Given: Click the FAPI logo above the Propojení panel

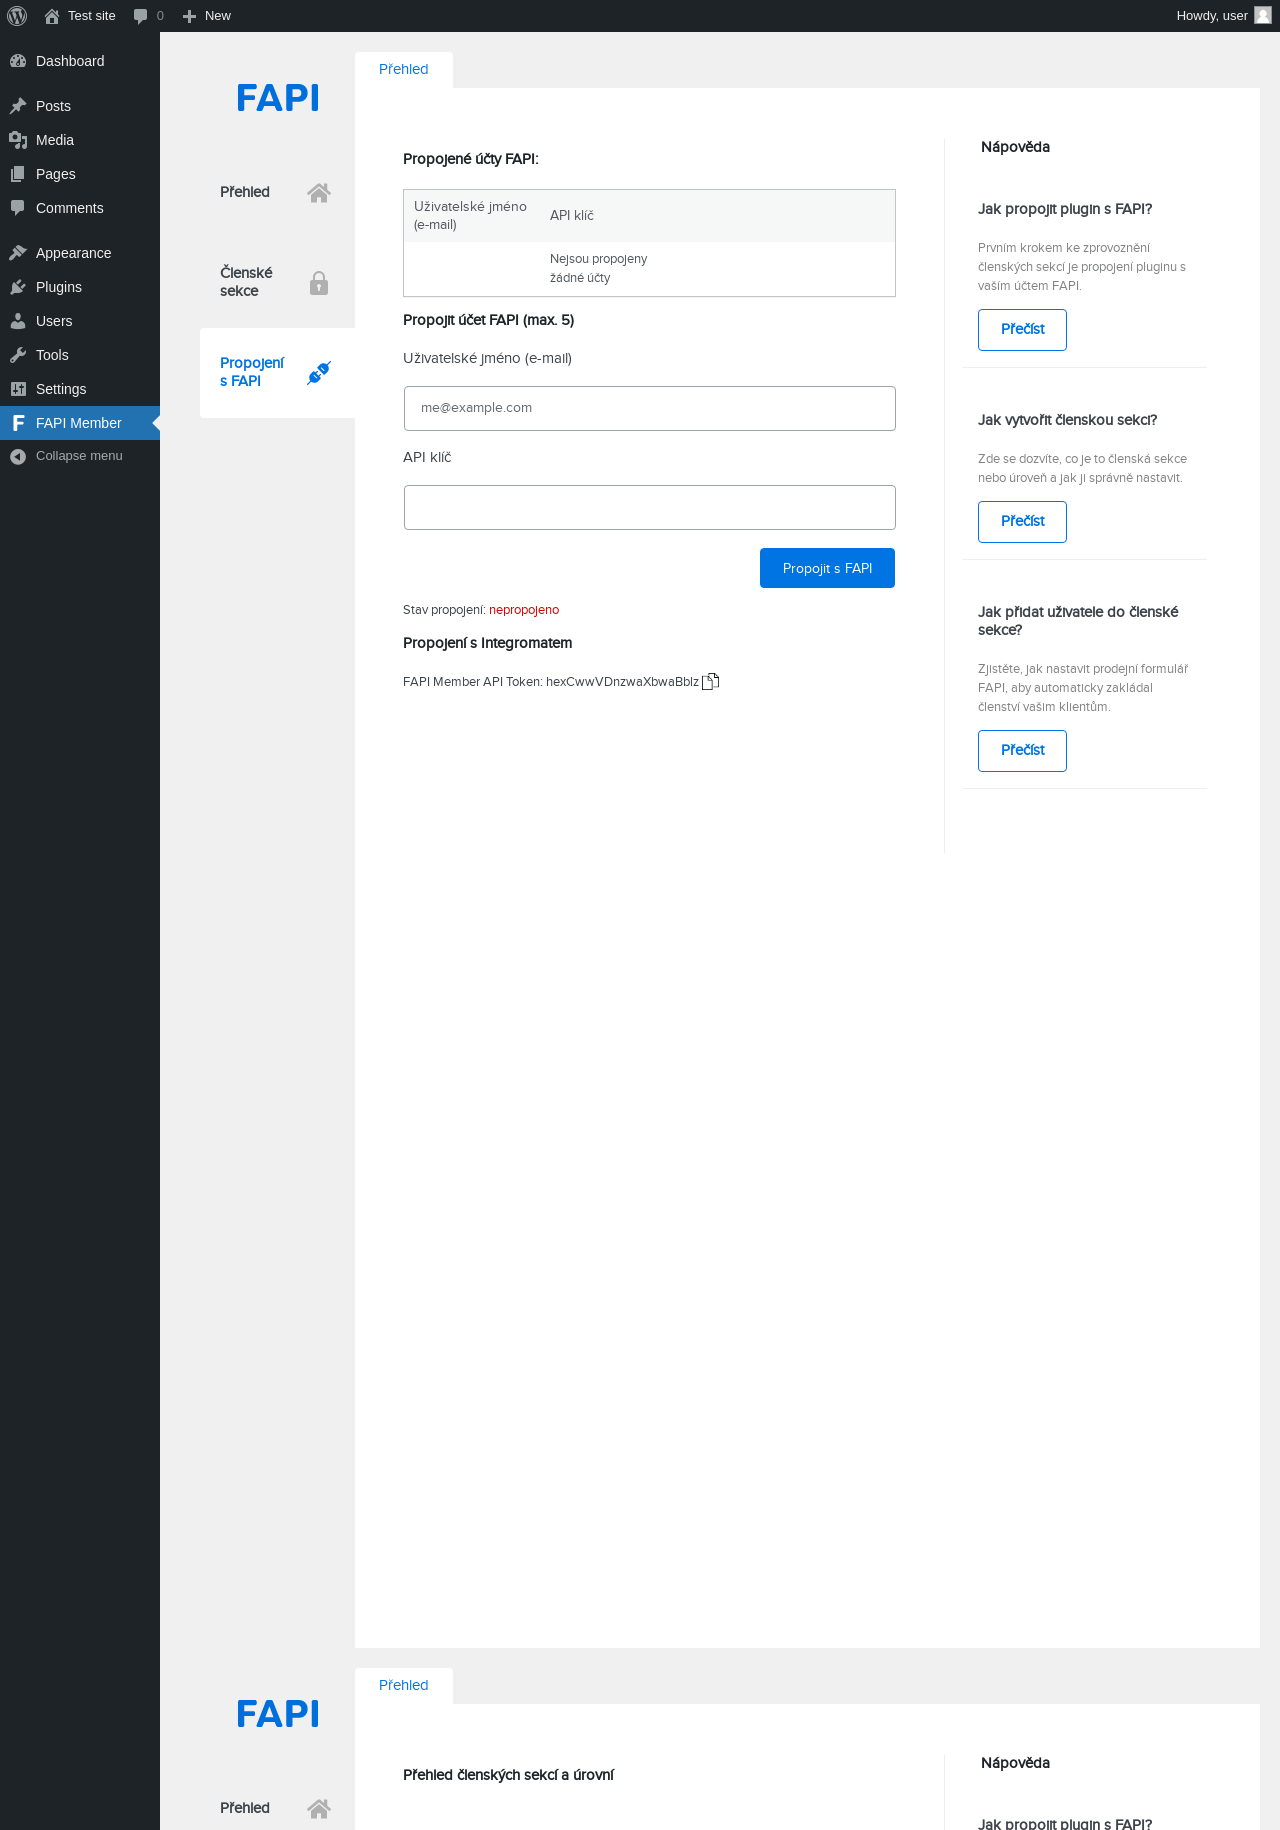Looking at the screenshot, I should click(x=278, y=98).
